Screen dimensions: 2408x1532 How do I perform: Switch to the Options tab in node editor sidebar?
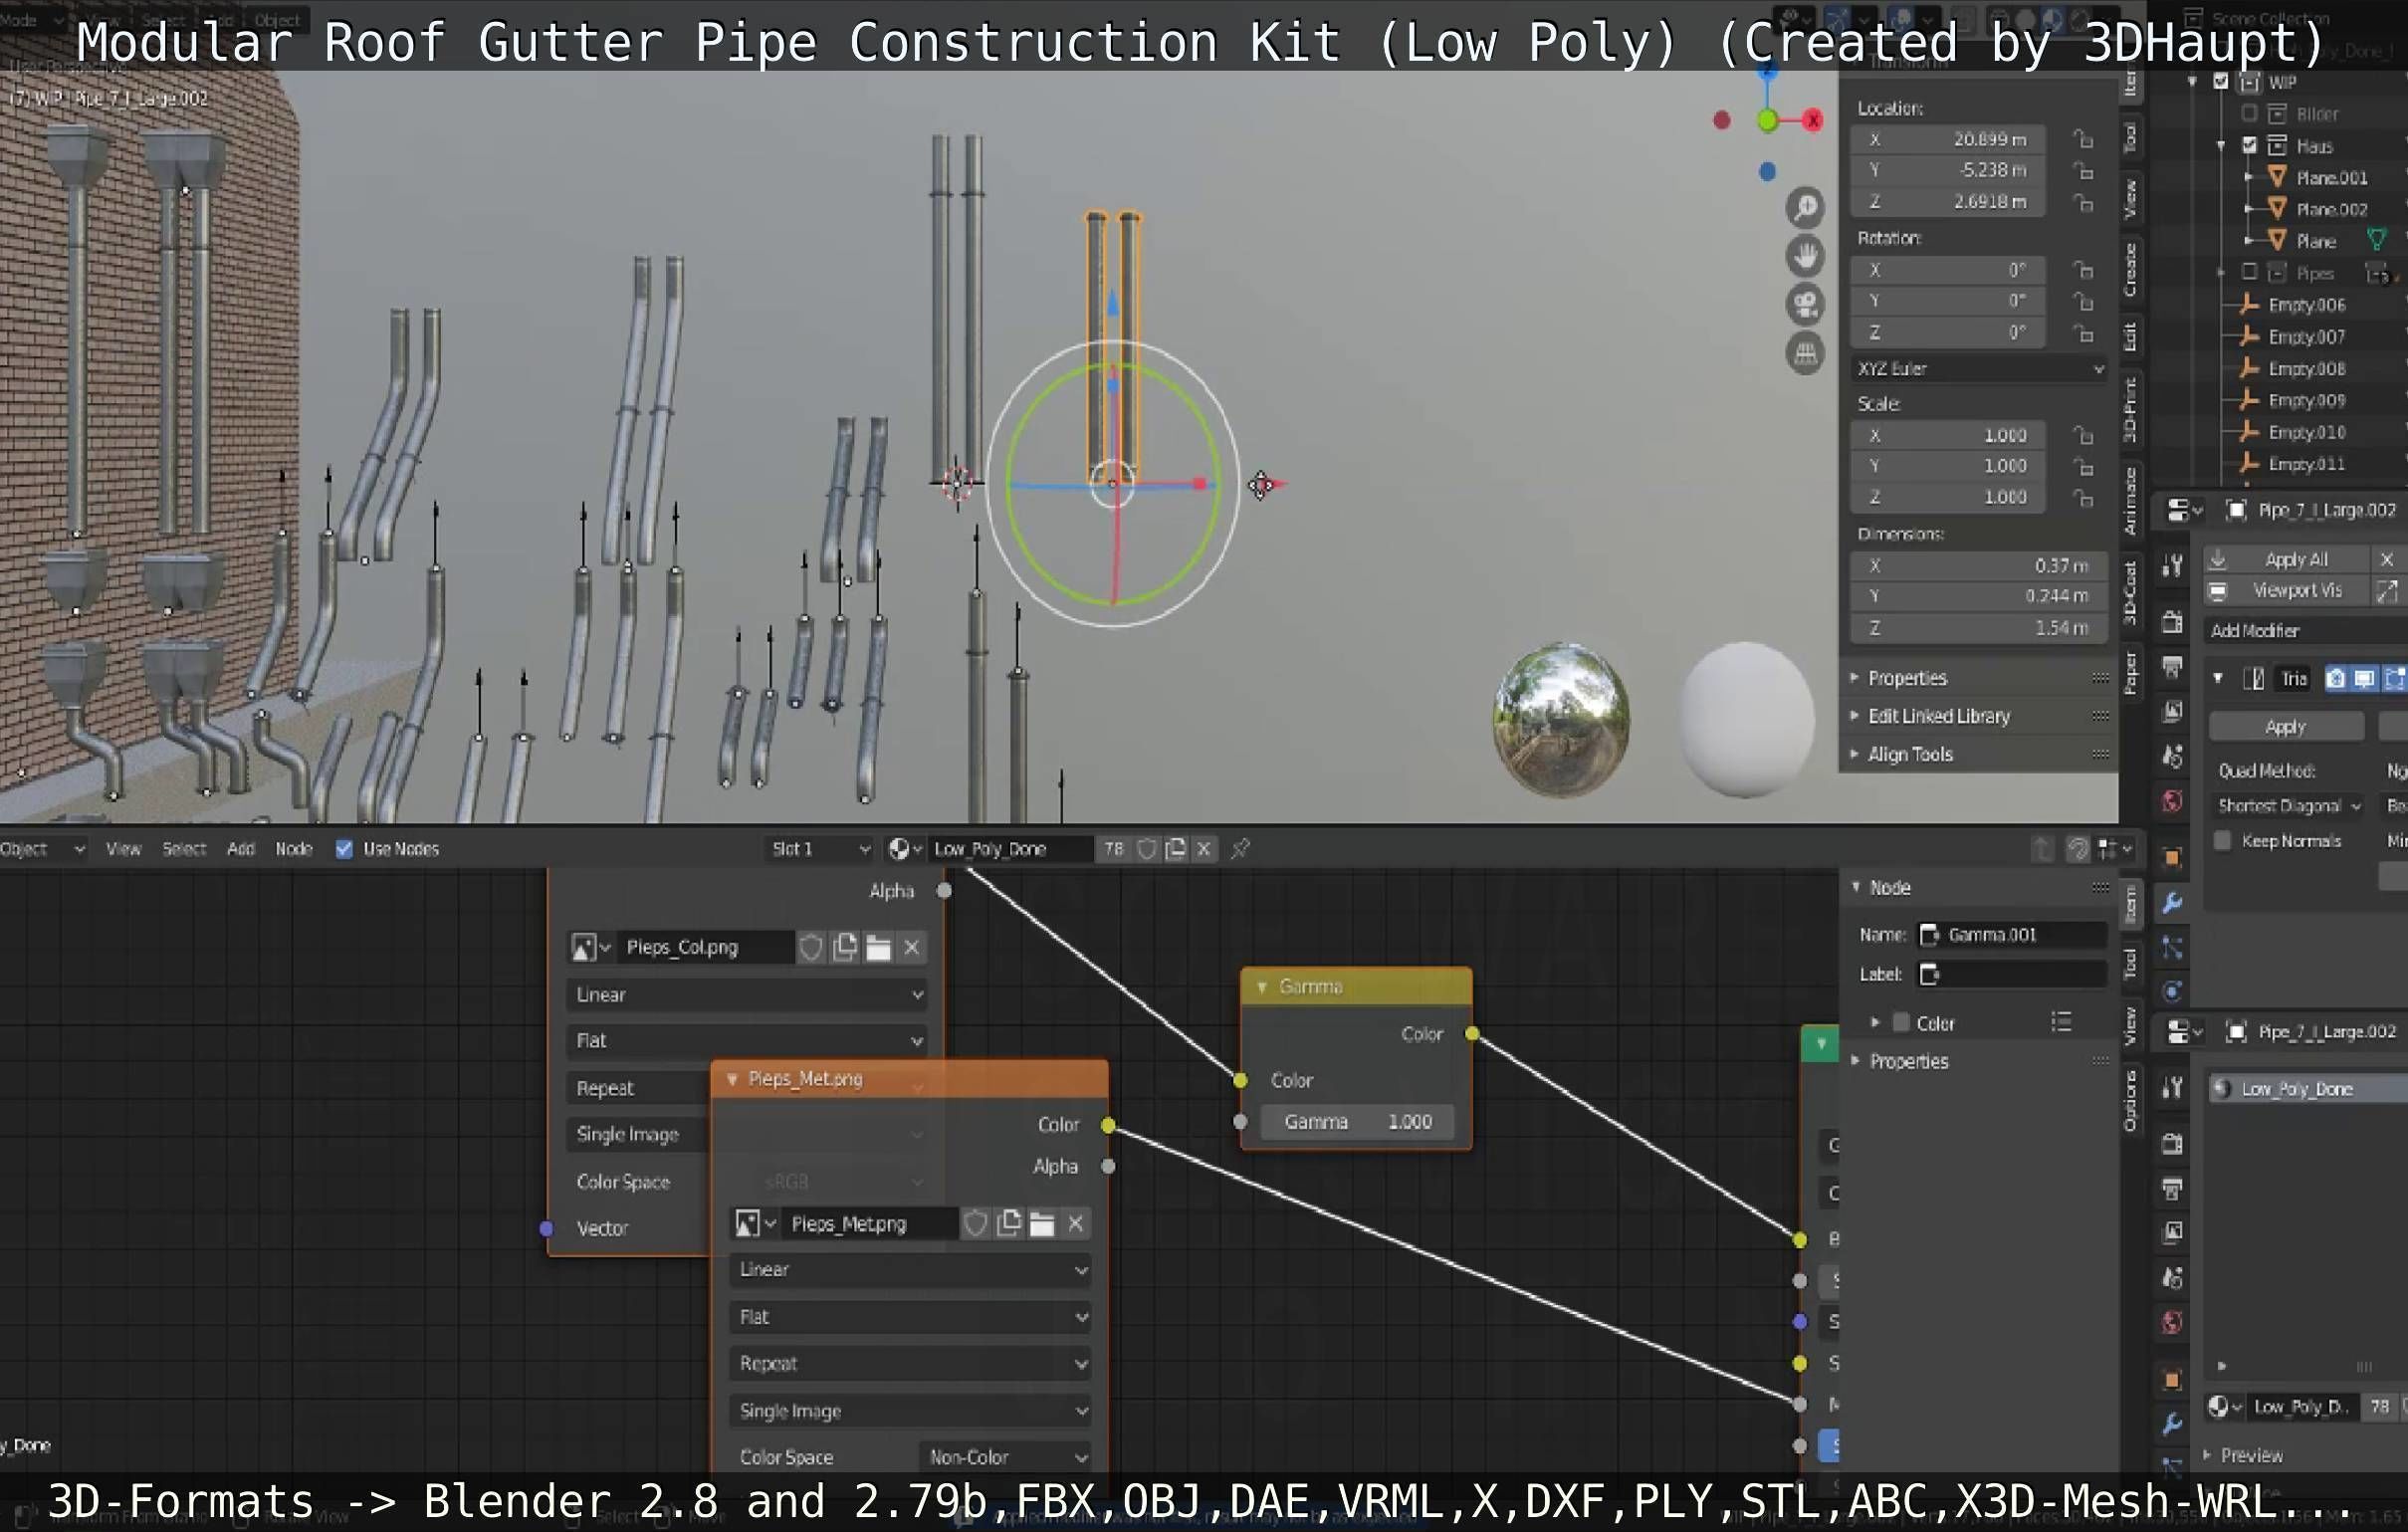pyautogui.click(x=2131, y=1100)
